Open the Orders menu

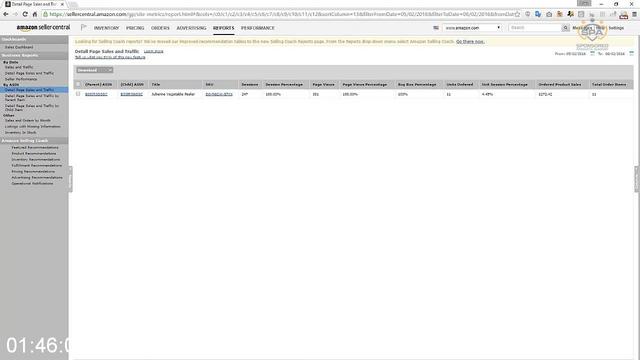point(160,28)
